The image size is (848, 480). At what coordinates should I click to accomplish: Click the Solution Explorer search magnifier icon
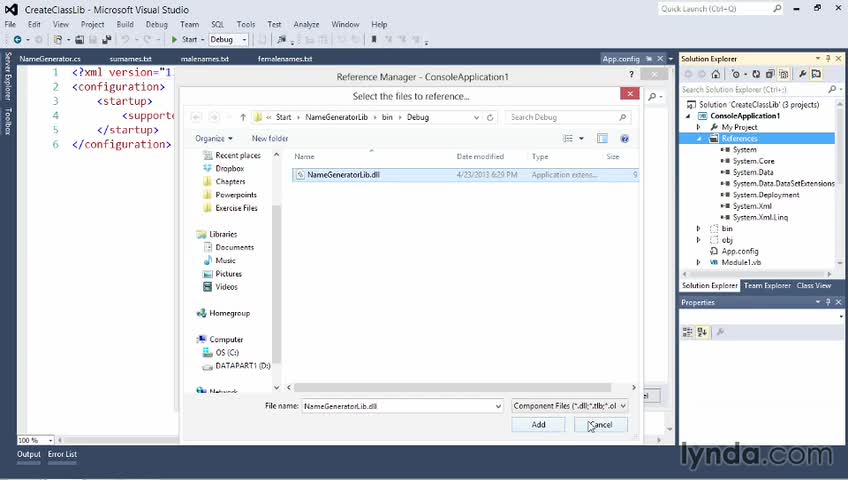832,89
